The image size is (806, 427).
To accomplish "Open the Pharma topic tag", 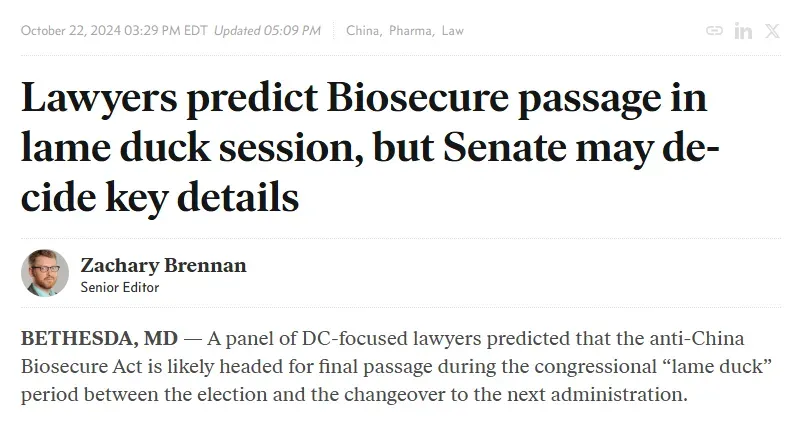I will pos(411,31).
